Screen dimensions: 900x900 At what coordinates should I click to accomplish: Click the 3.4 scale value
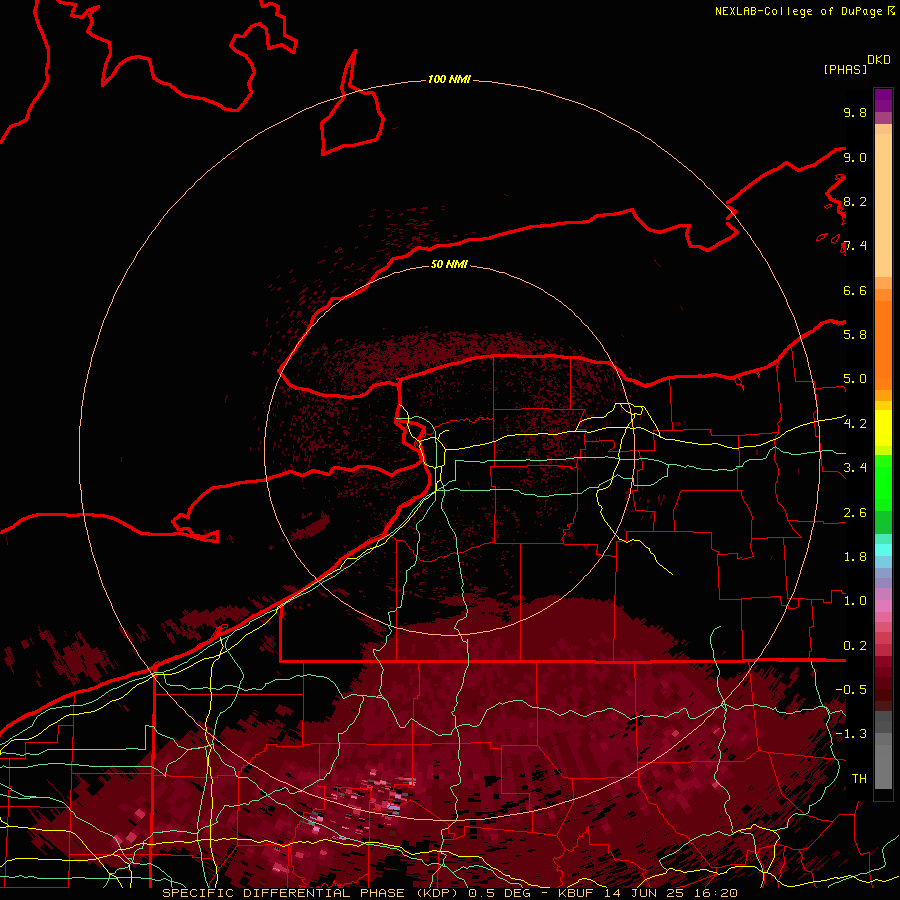tap(855, 468)
